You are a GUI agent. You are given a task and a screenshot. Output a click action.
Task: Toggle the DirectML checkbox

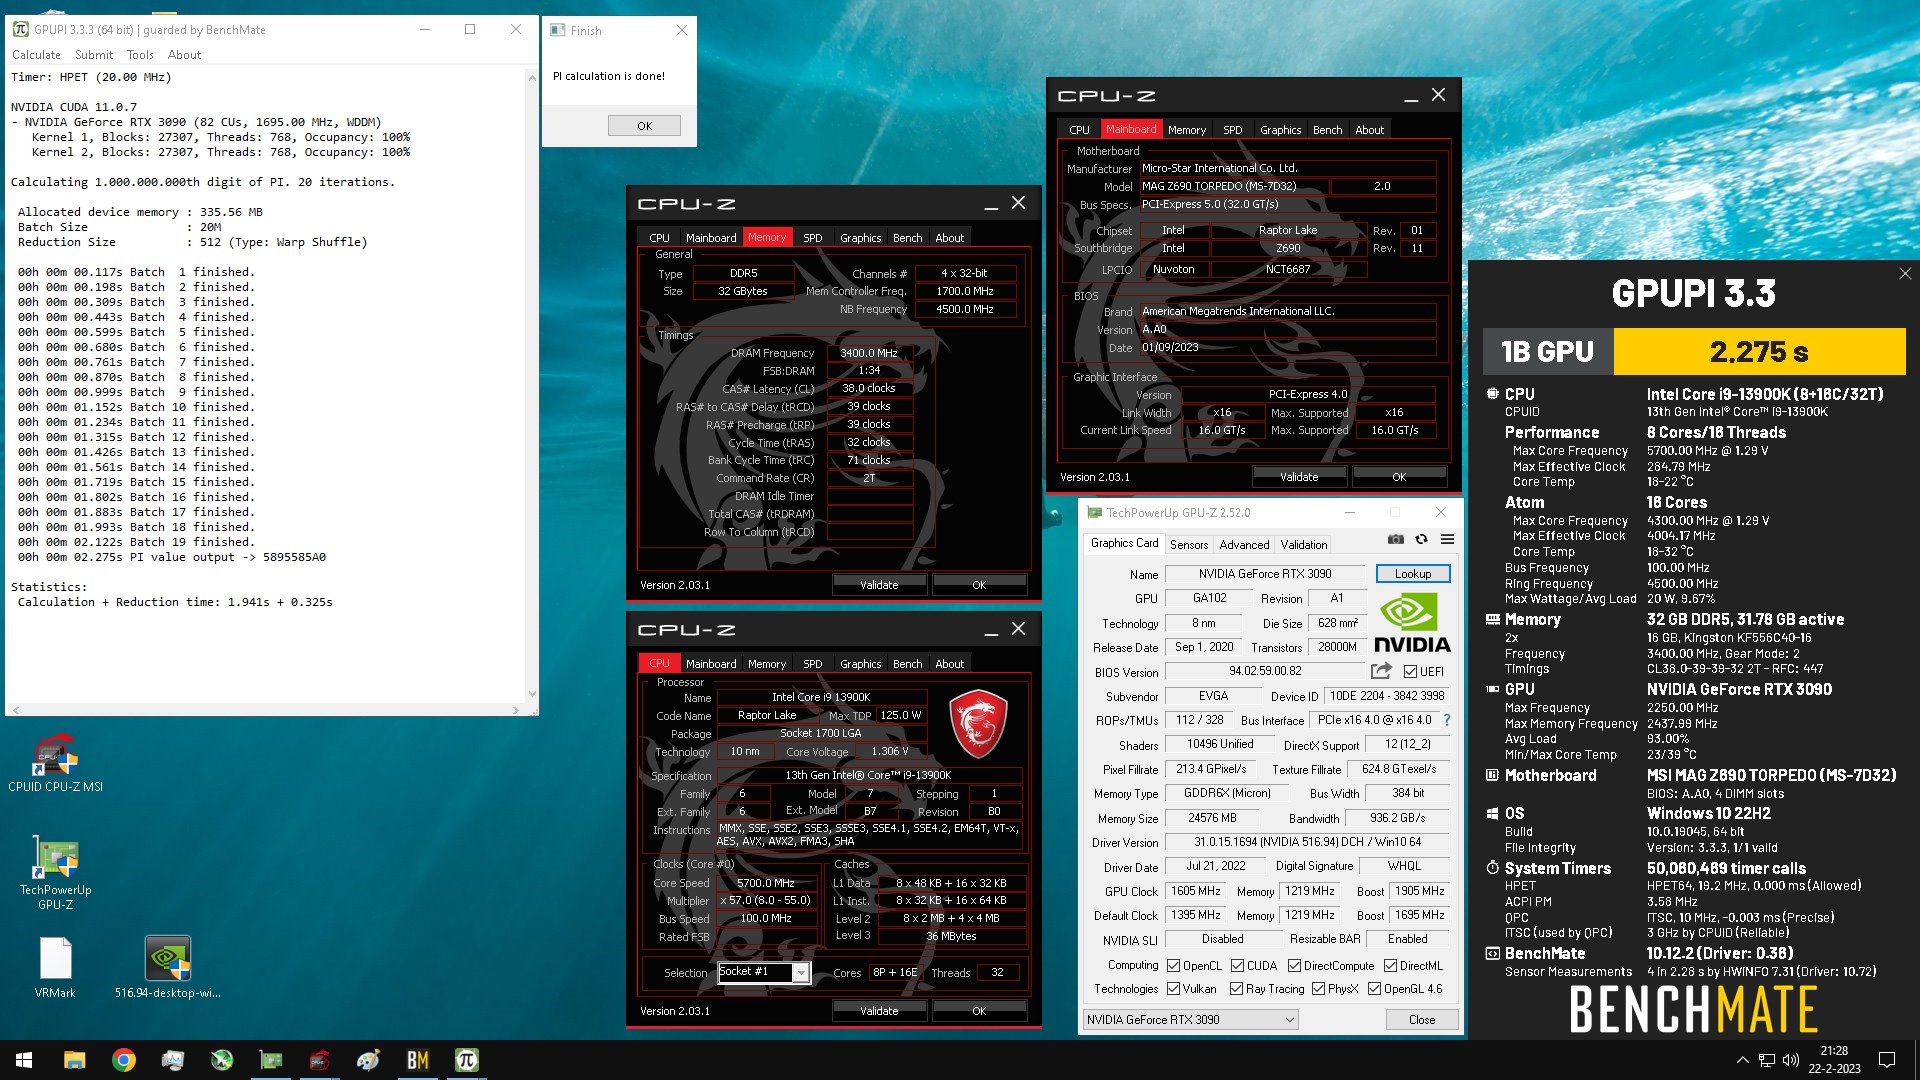tap(1390, 966)
